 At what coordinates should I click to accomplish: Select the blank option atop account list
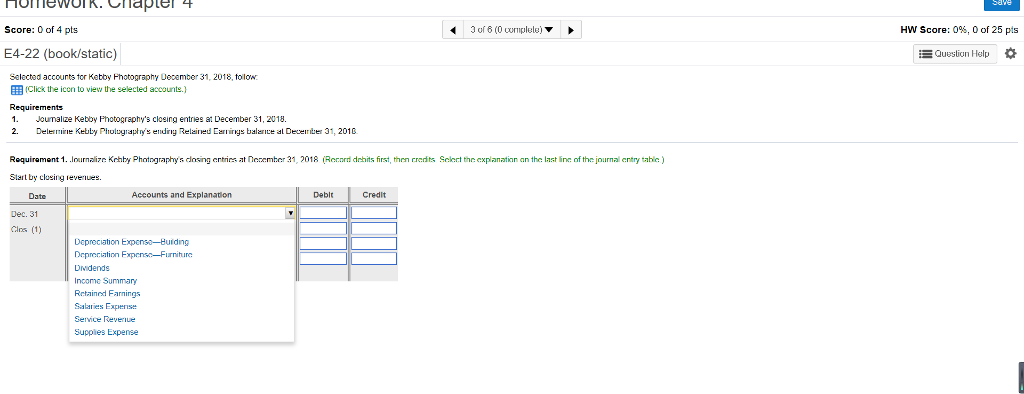pos(182,229)
